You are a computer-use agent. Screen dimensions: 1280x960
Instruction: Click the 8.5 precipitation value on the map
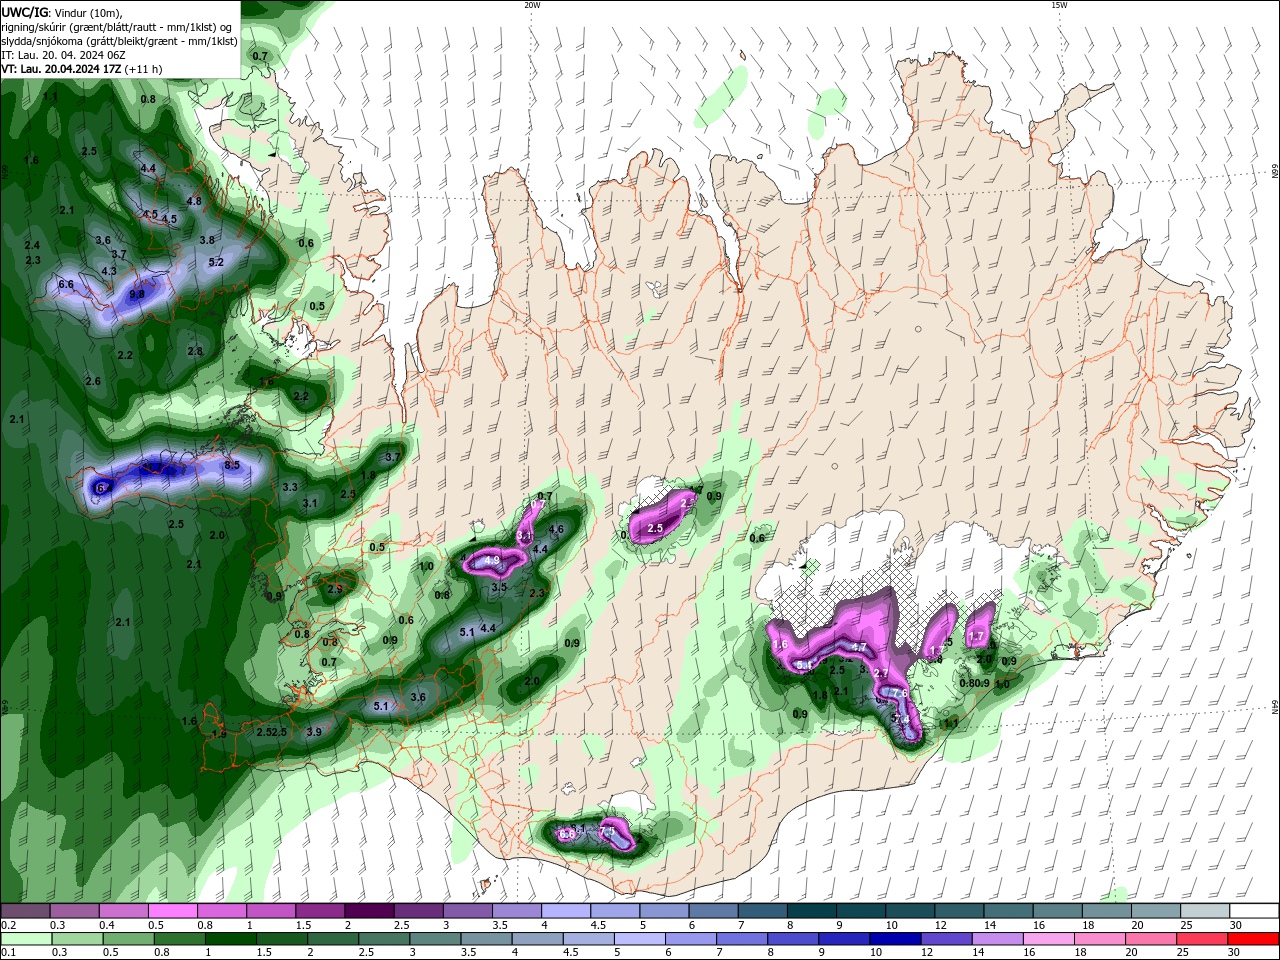pyautogui.click(x=232, y=465)
